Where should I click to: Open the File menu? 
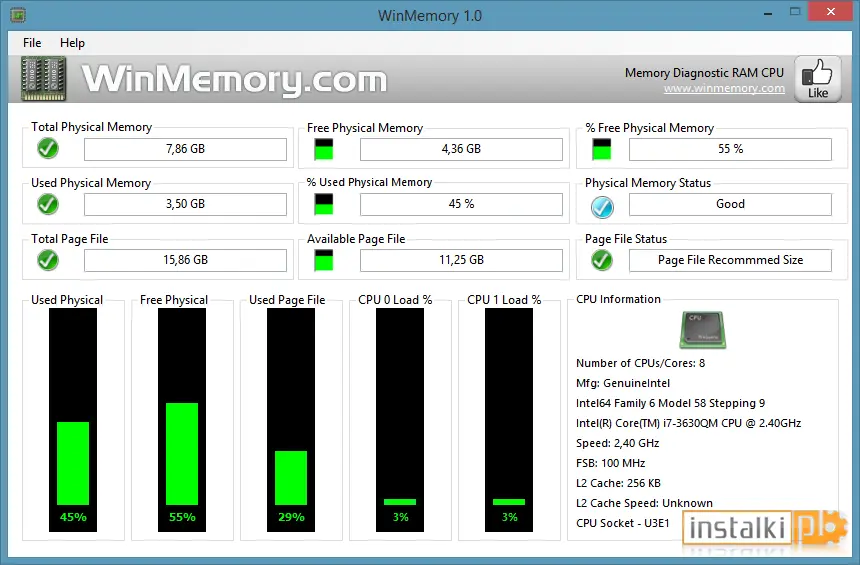[32, 43]
